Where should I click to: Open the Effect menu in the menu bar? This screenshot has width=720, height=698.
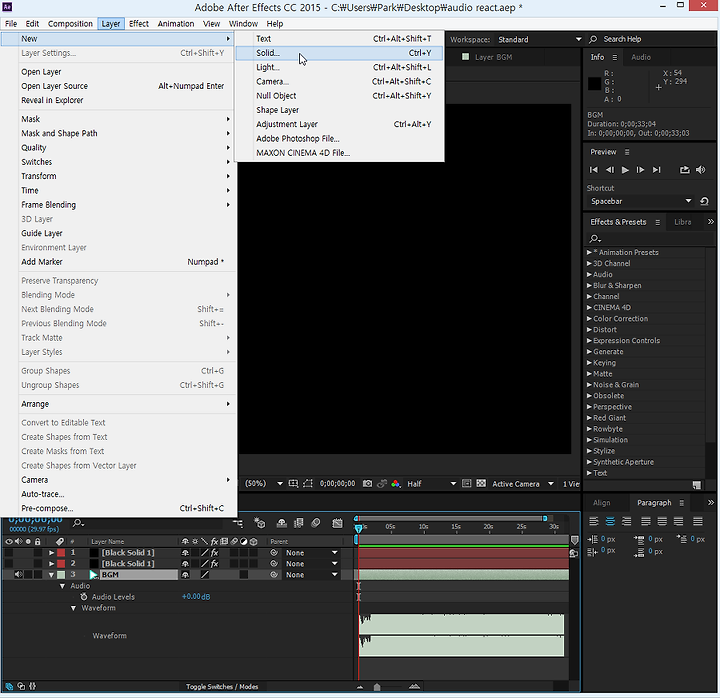point(139,23)
